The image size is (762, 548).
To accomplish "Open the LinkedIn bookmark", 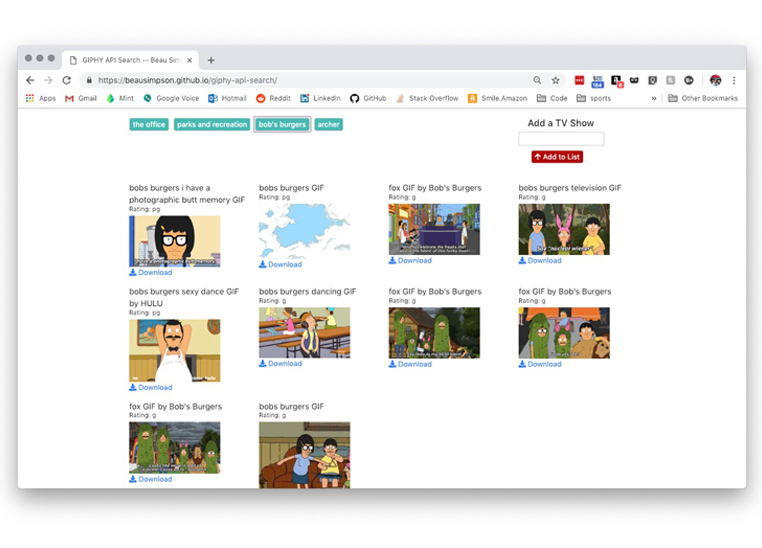I will [x=320, y=98].
